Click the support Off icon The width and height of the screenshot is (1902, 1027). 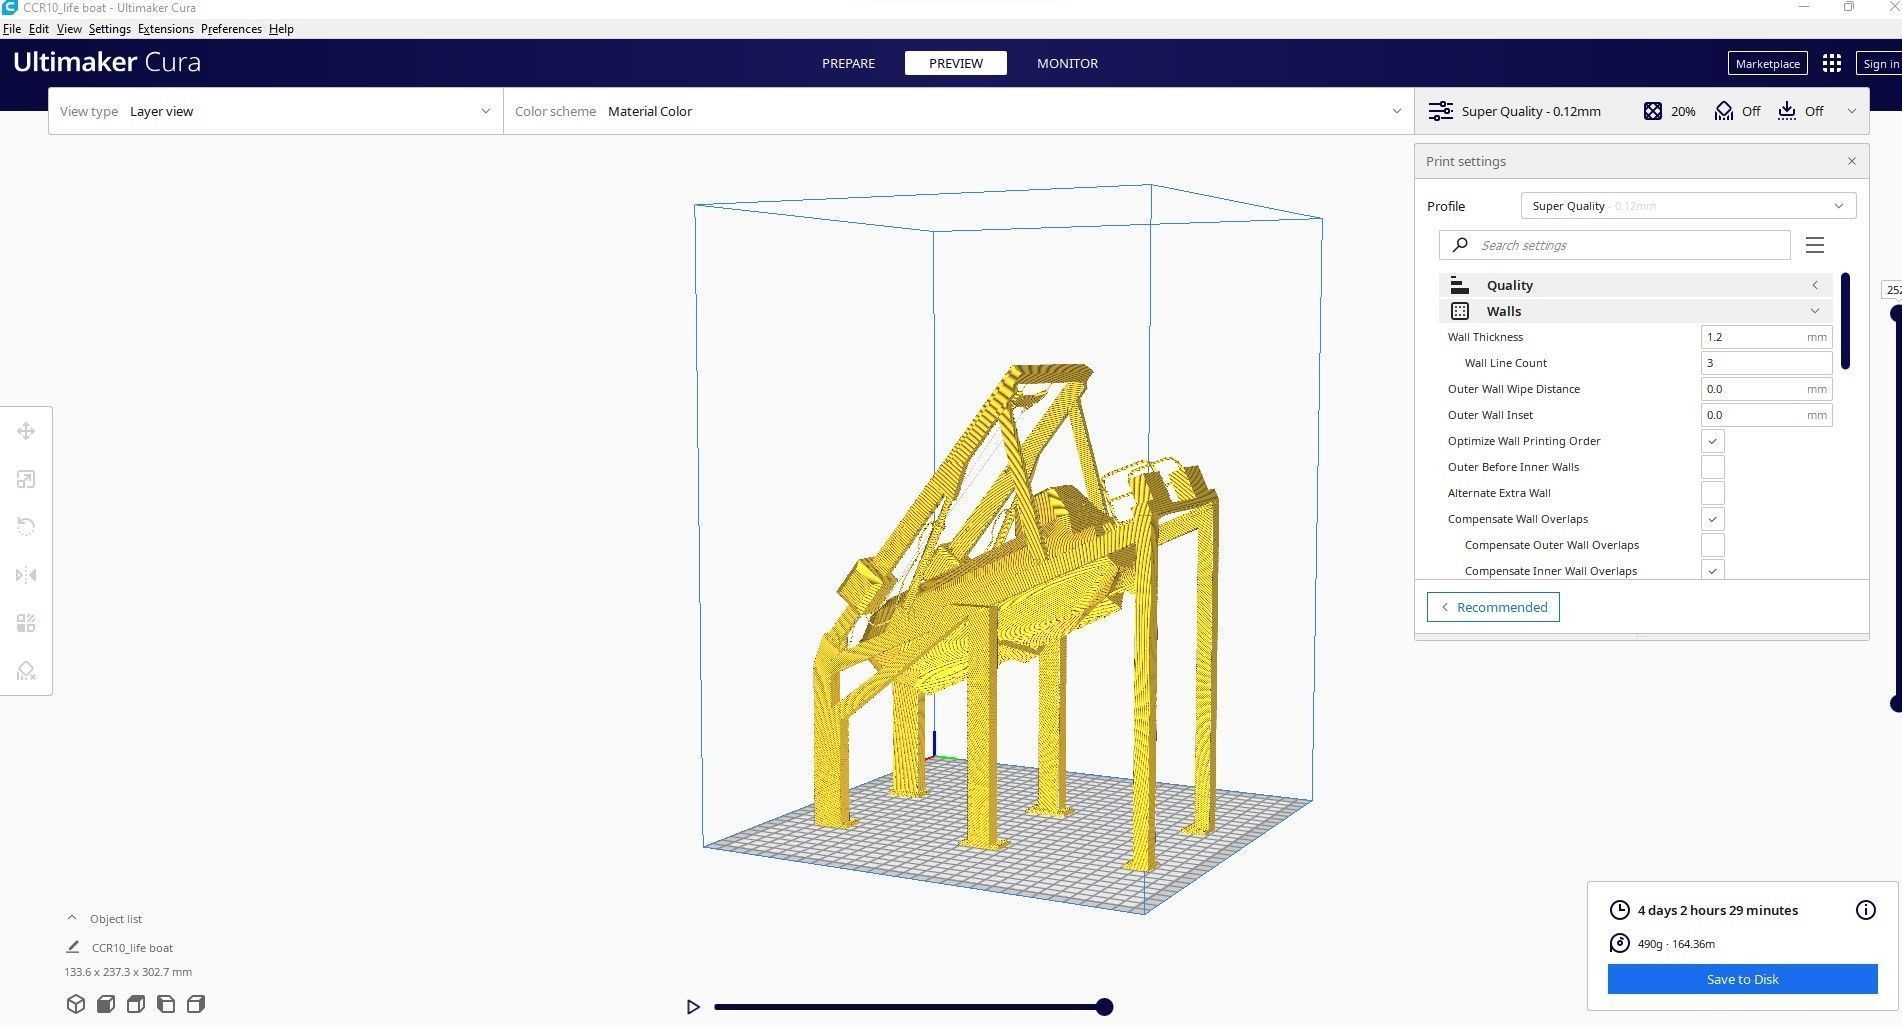[x=1724, y=111]
